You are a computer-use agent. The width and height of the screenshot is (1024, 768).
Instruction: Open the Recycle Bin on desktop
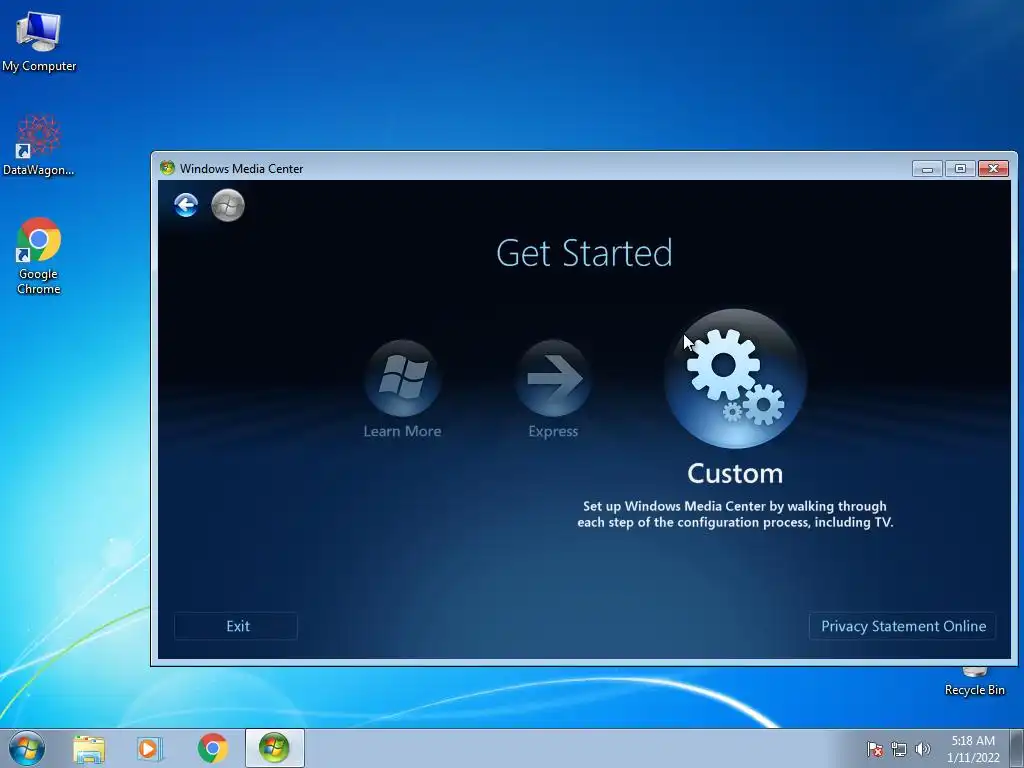[974, 682]
